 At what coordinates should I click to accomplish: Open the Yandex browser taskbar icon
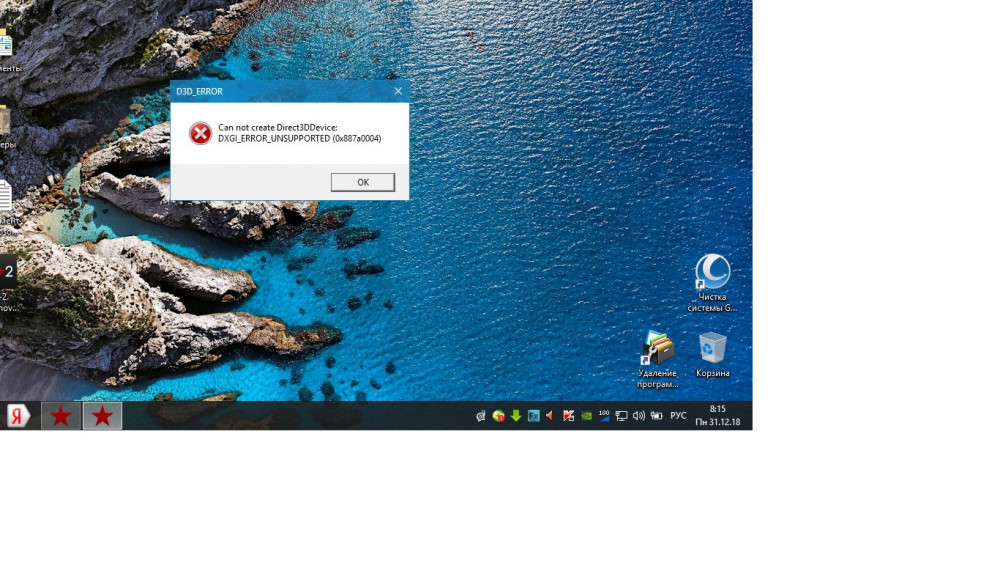pos(18,416)
